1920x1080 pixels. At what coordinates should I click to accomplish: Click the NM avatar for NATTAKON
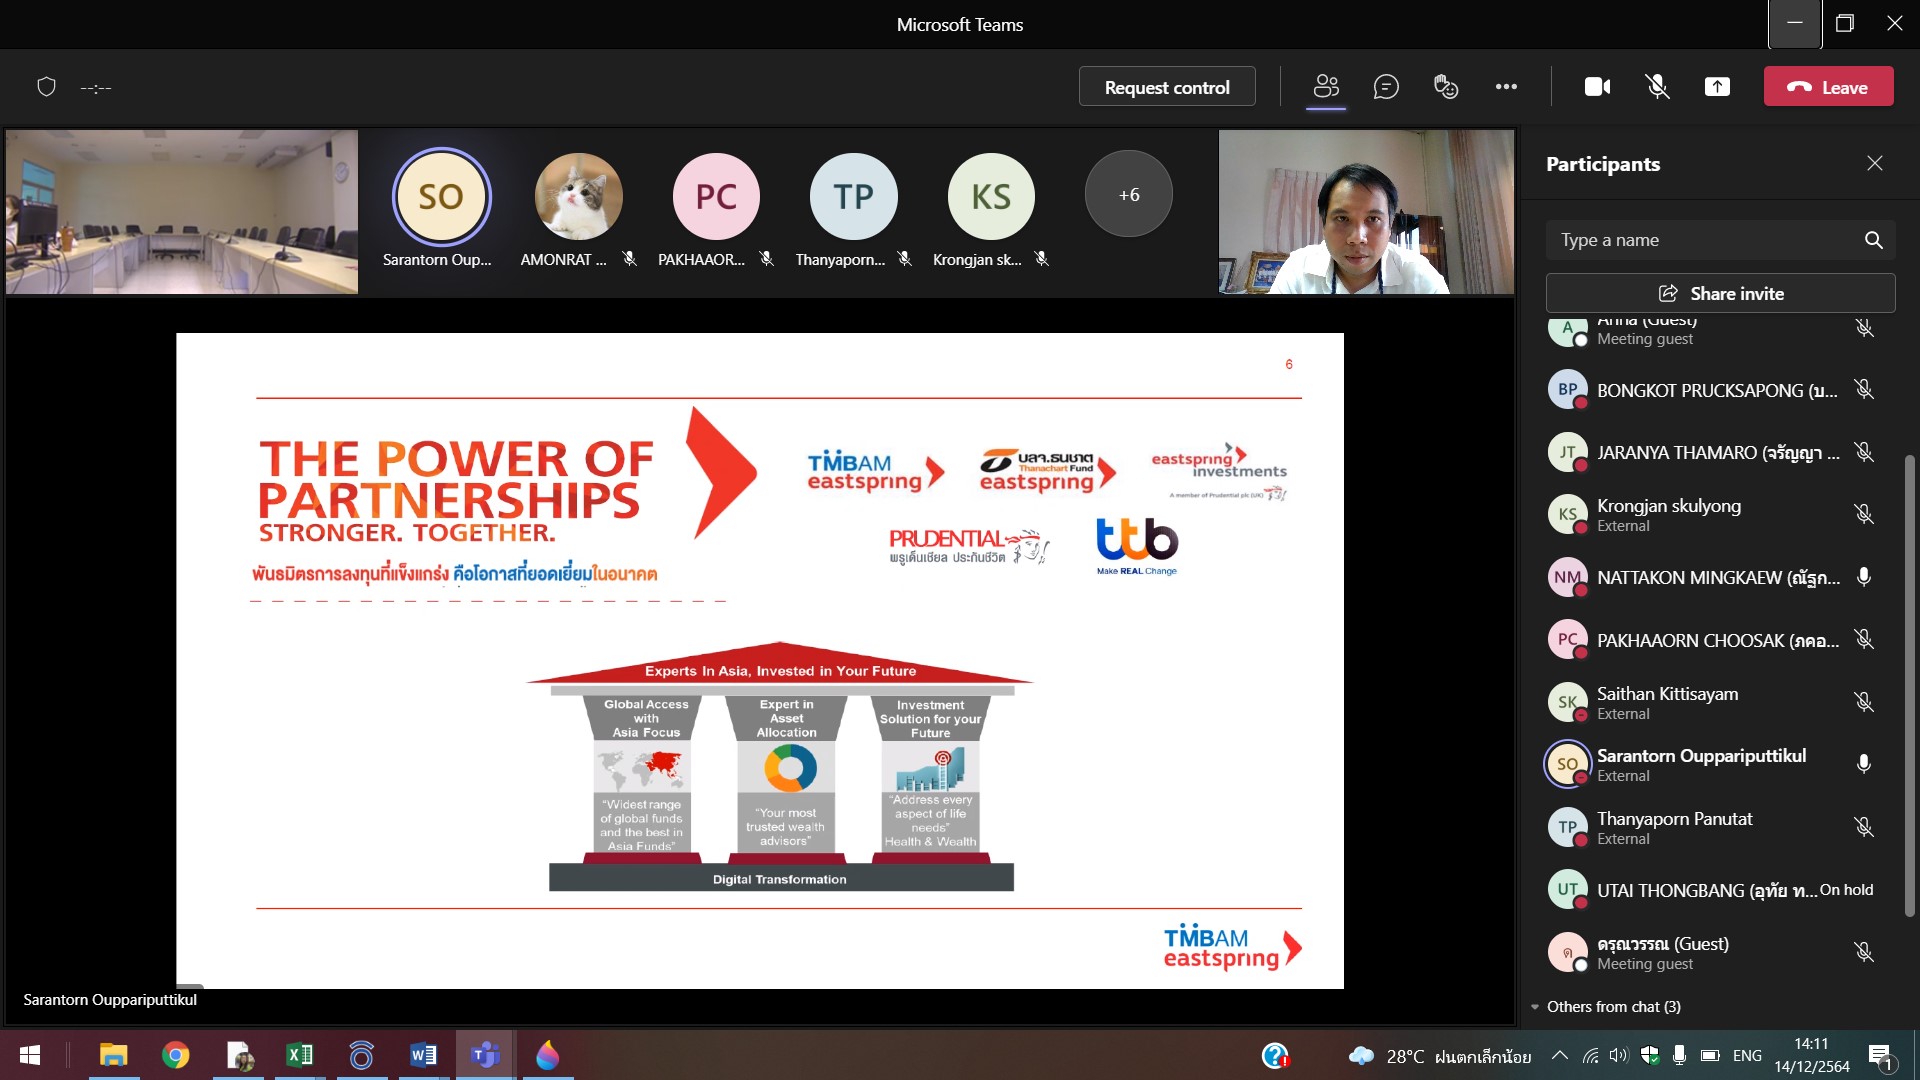[1567, 577]
